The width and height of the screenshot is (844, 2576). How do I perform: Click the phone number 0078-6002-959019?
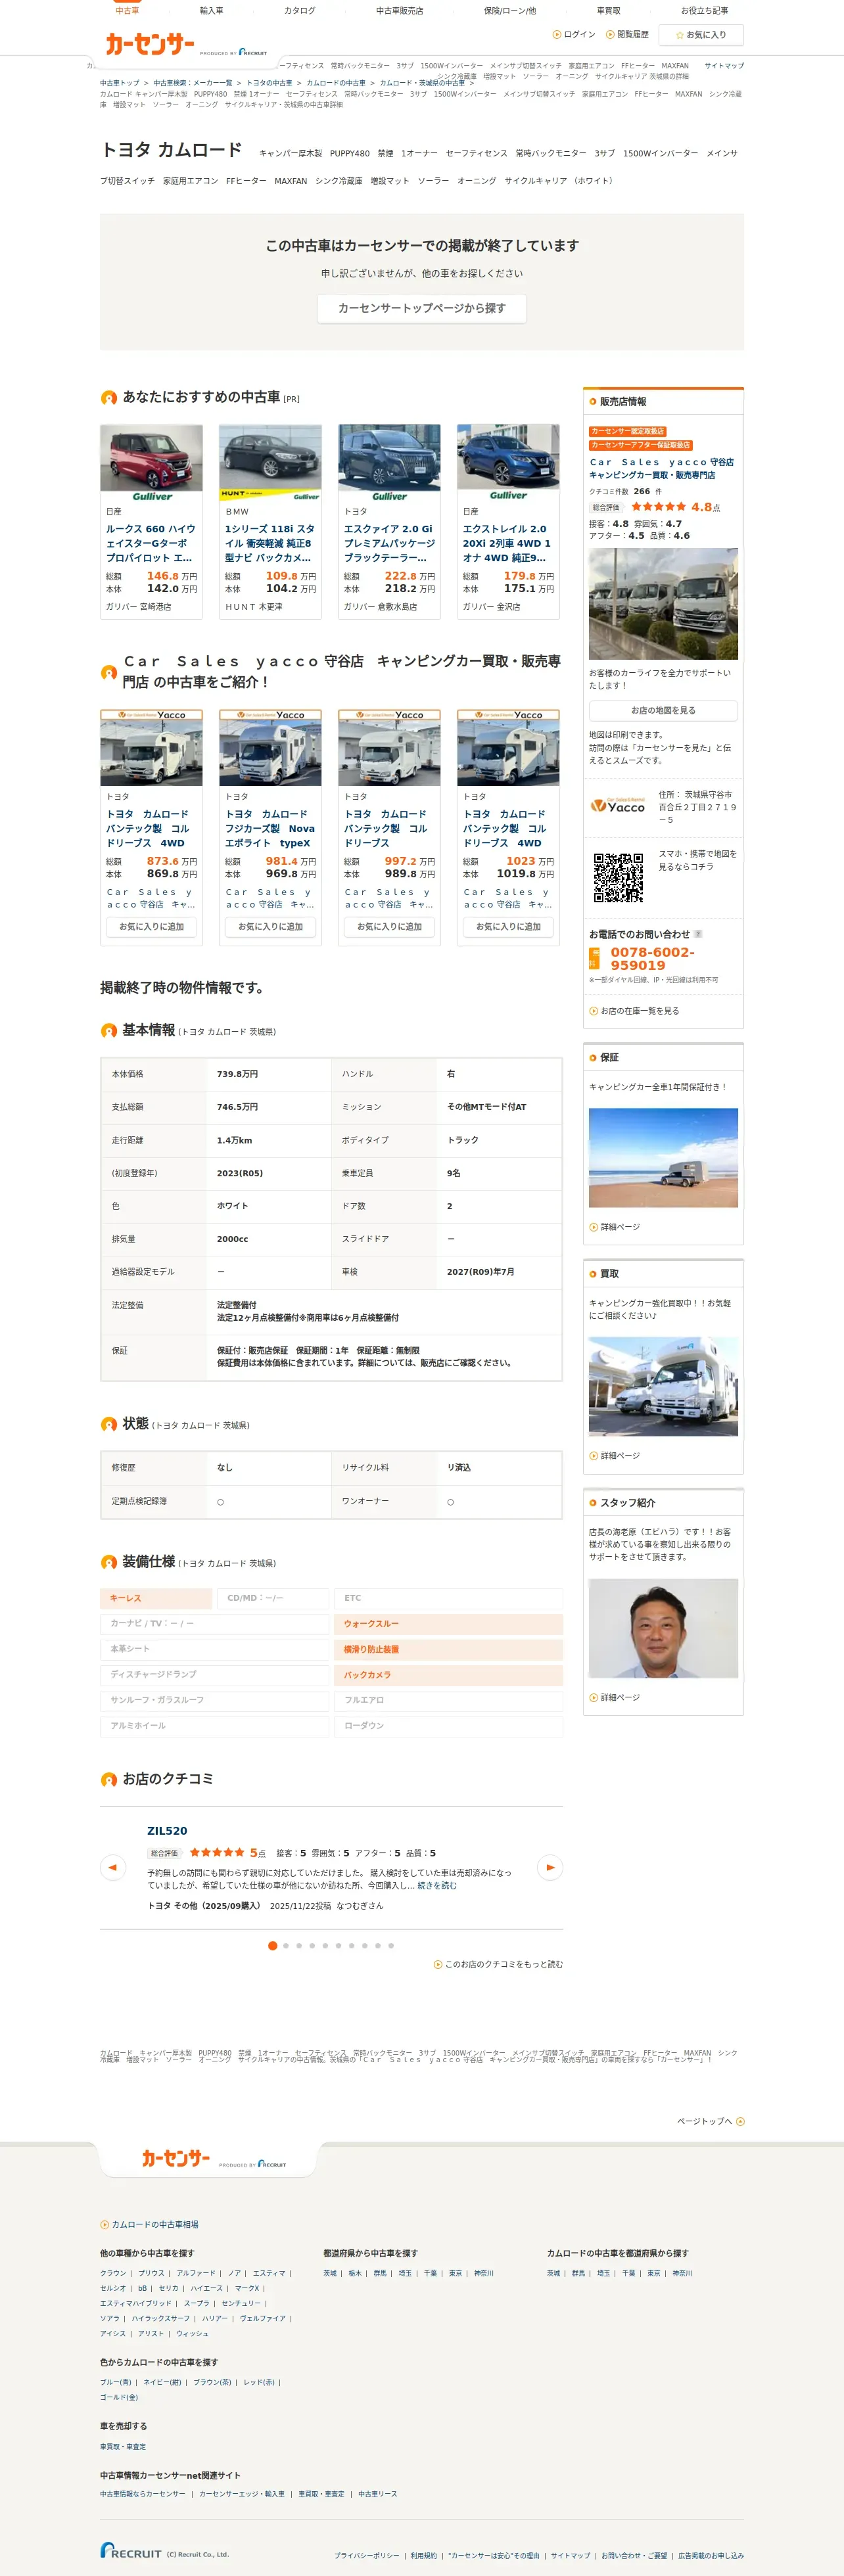tap(652, 958)
